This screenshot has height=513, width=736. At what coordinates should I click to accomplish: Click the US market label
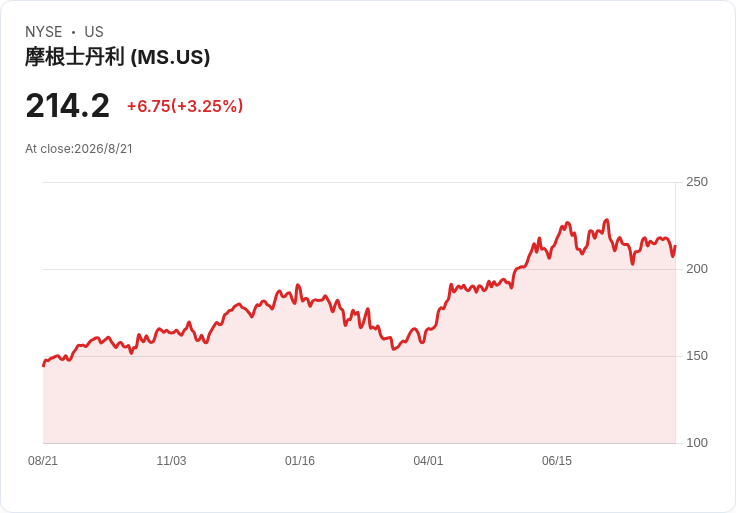[x=94, y=32]
